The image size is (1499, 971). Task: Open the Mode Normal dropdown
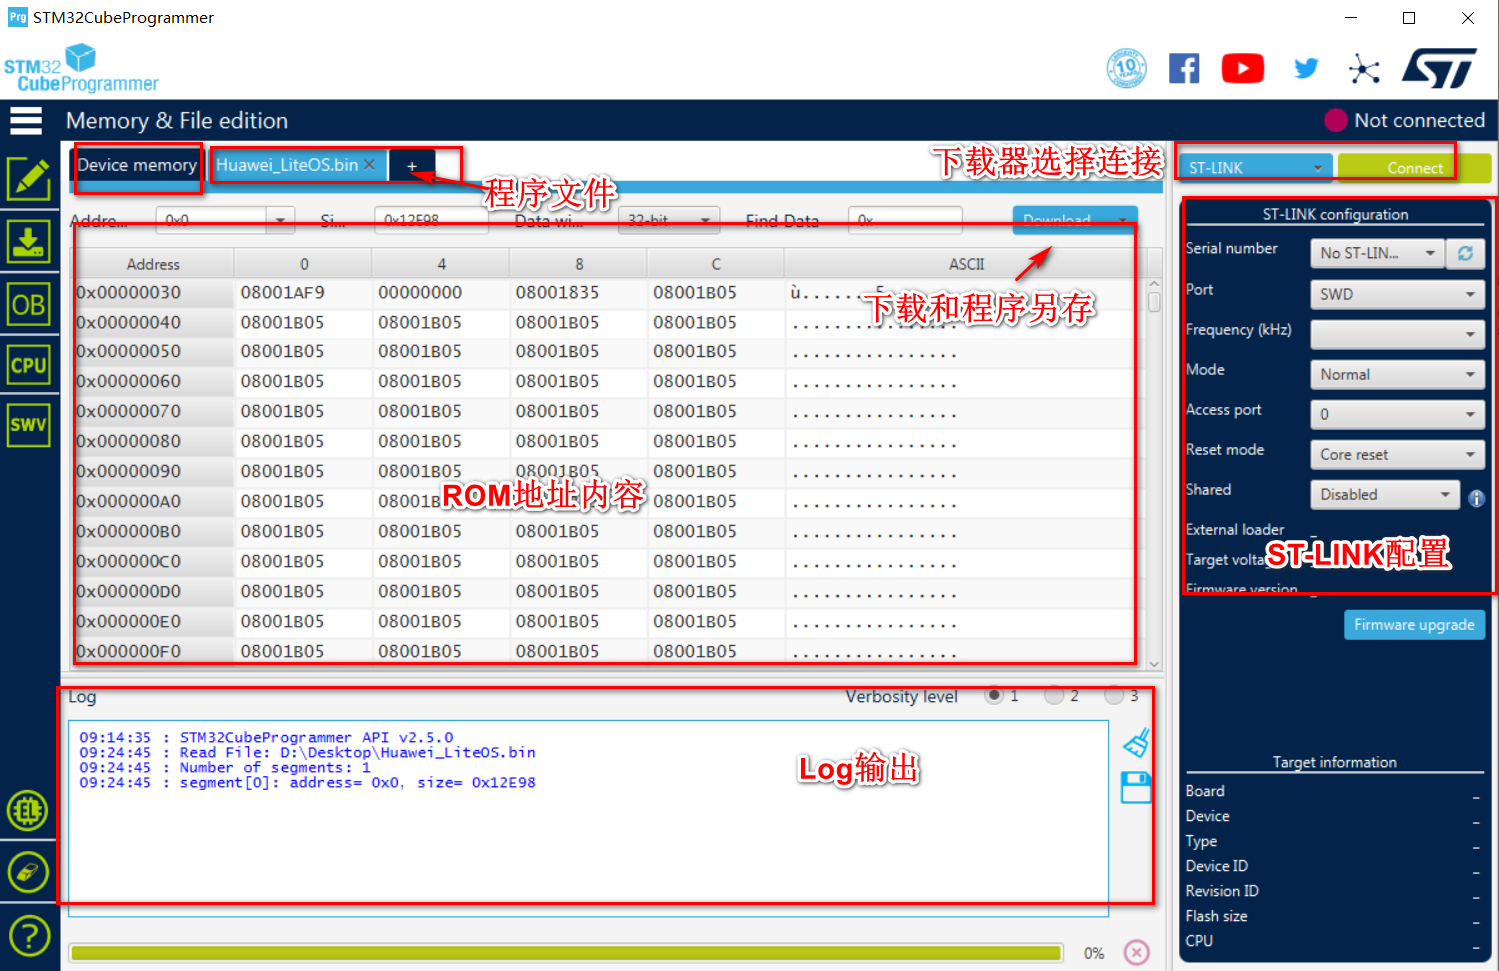pyautogui.click(x=1397, y=374)
